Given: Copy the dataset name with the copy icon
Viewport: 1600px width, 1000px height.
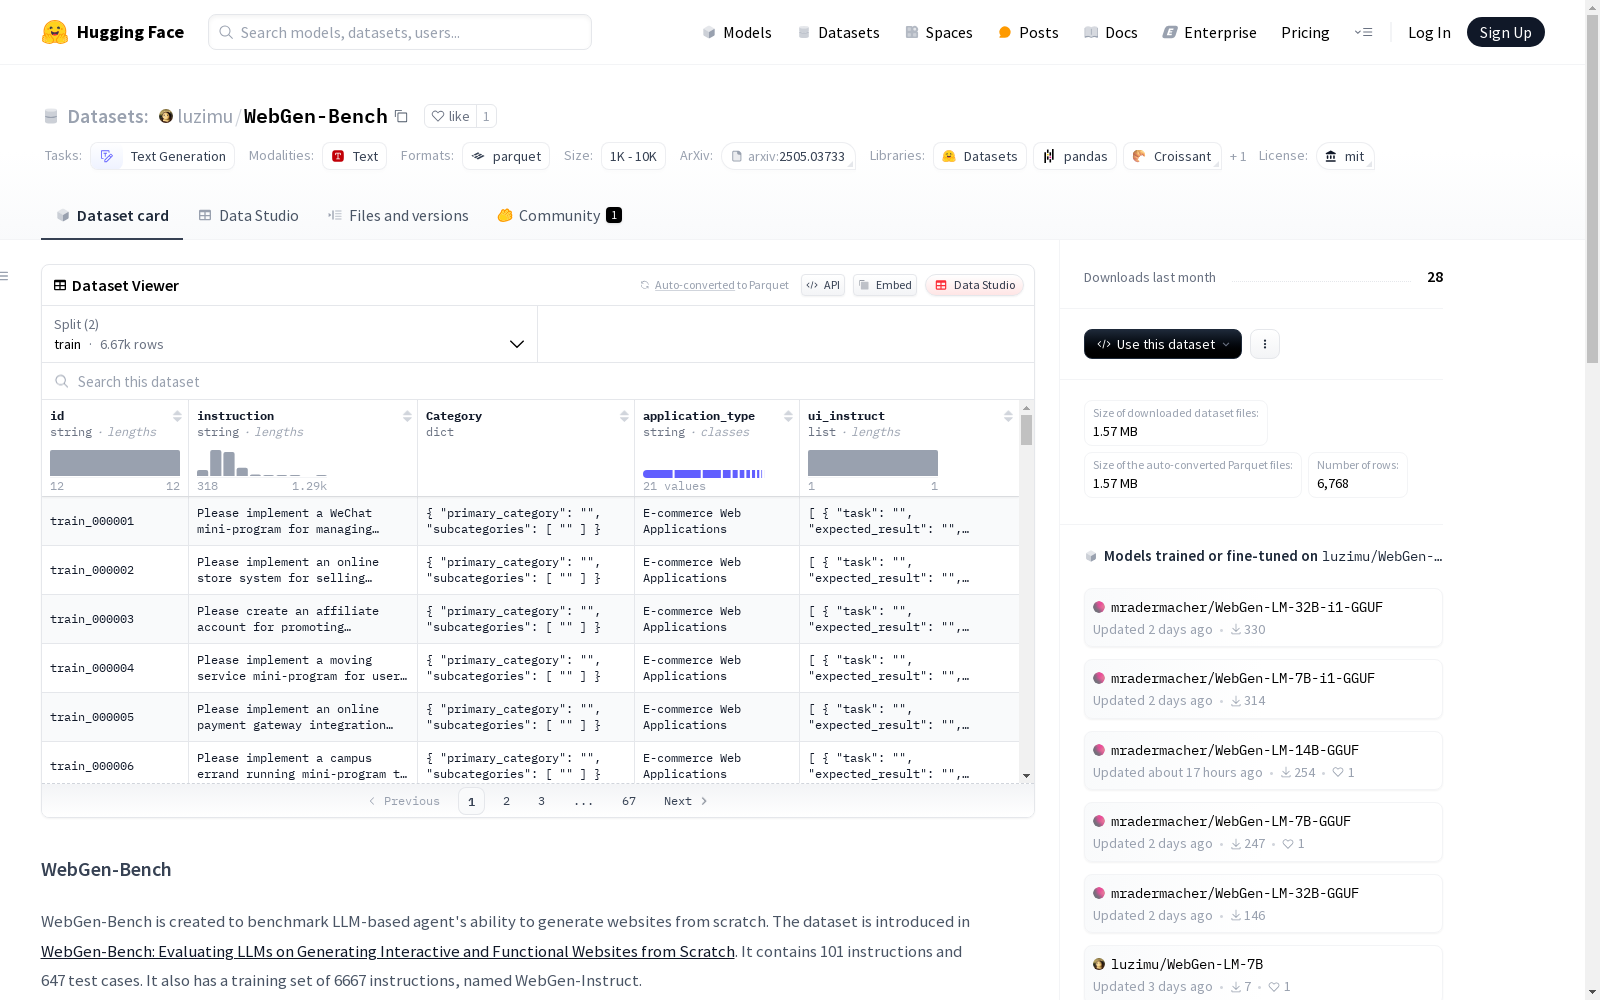Looking at the screenshot, I should click(401, 116).
